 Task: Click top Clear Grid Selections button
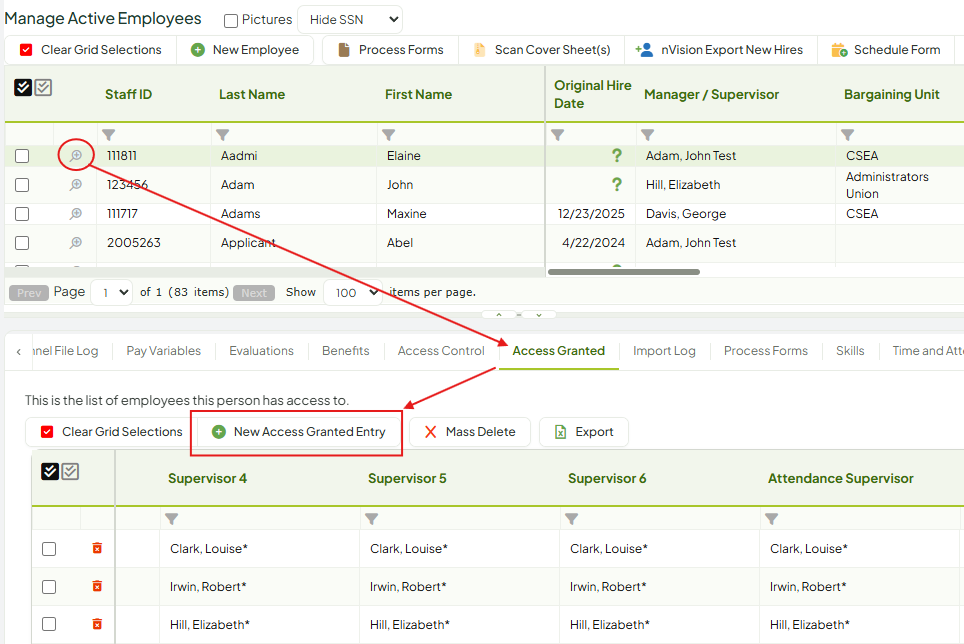90,50
